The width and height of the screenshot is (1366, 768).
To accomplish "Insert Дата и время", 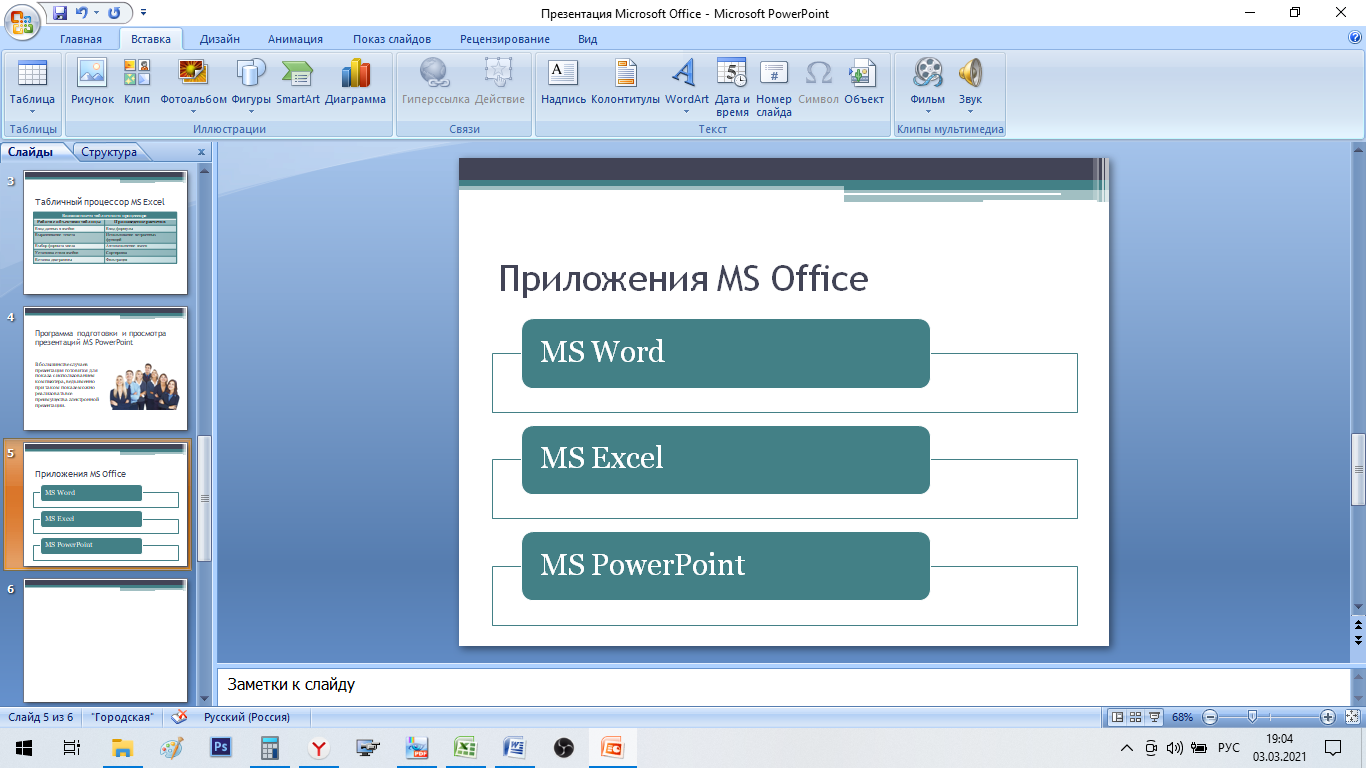I will pos(732,87).
